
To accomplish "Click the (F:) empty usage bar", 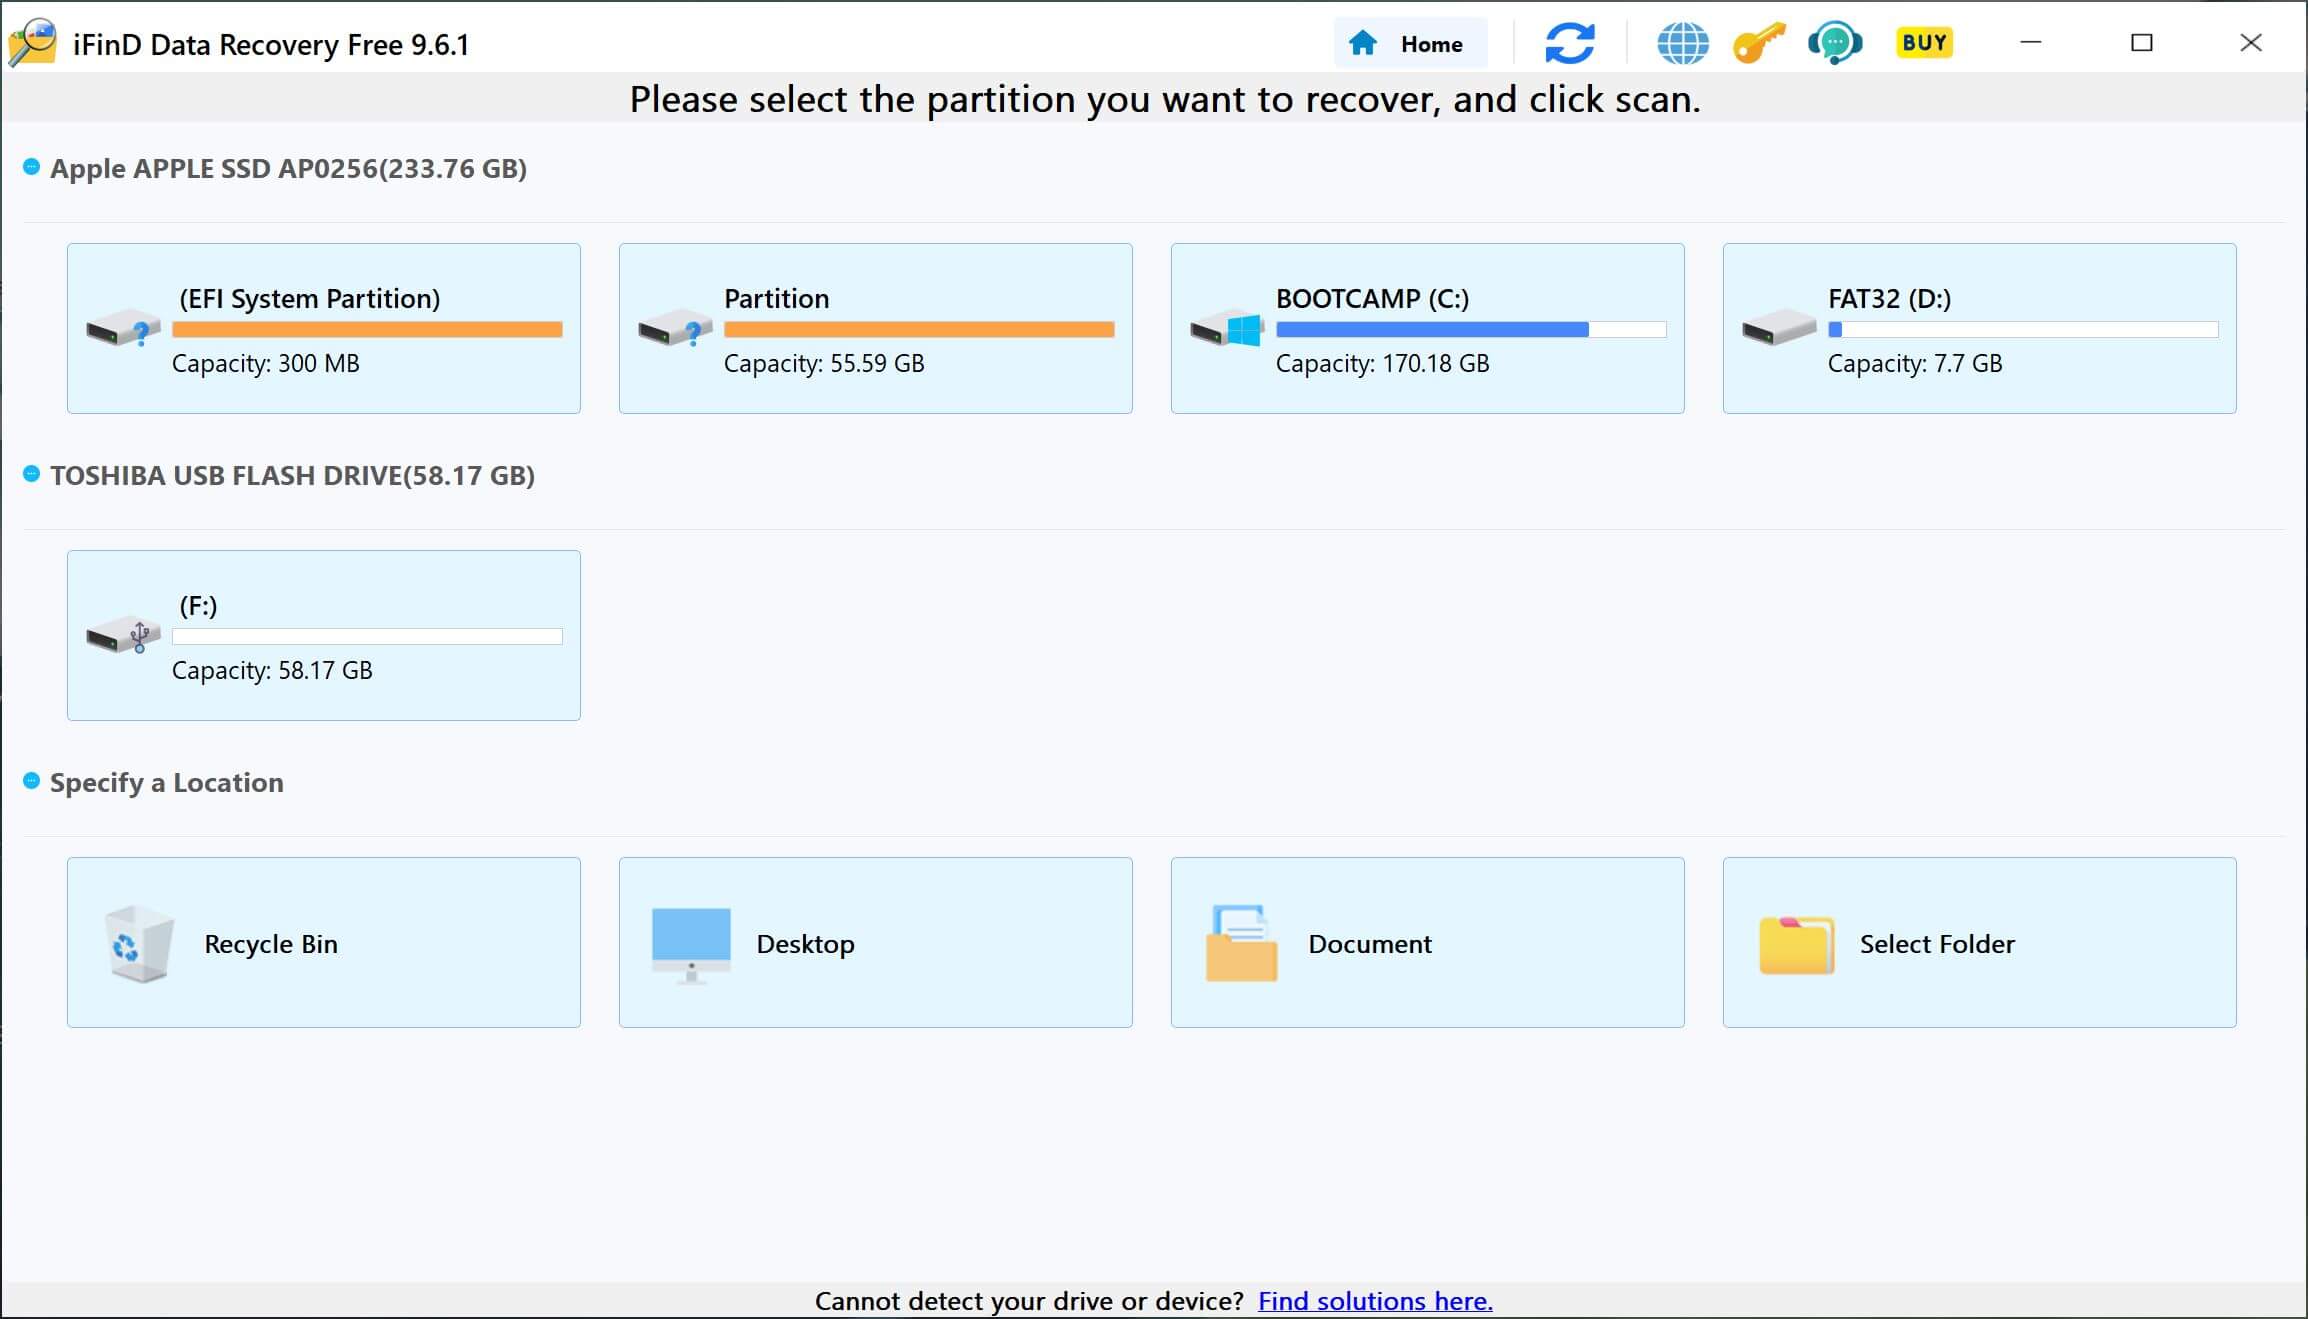I will 367,636.
